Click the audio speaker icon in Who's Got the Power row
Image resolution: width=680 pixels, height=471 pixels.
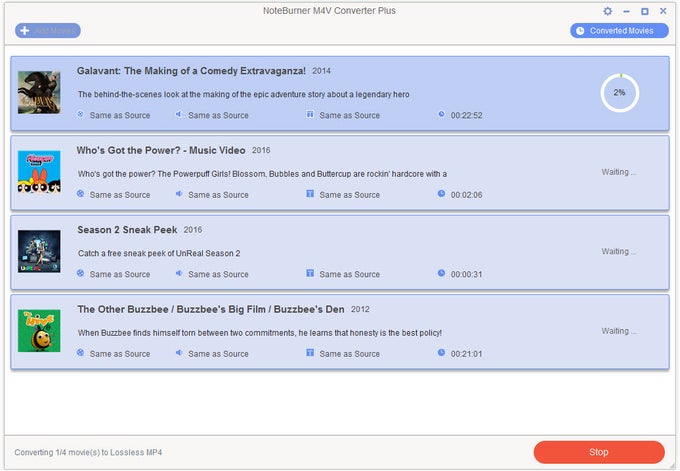tap(178, 193)
